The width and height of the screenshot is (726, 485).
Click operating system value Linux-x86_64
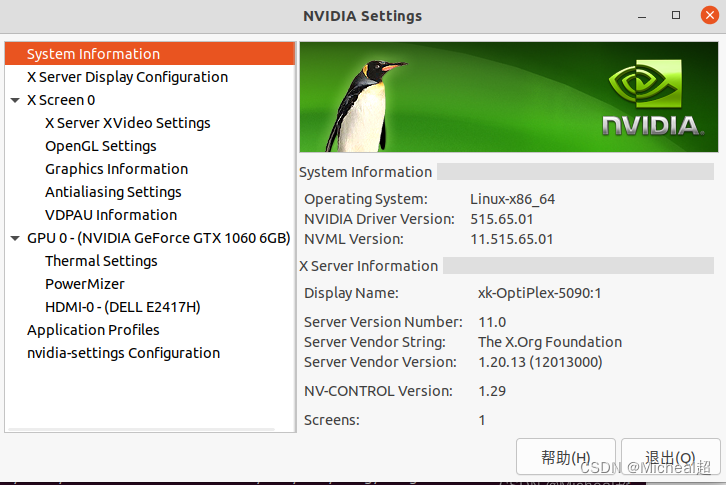512,199
